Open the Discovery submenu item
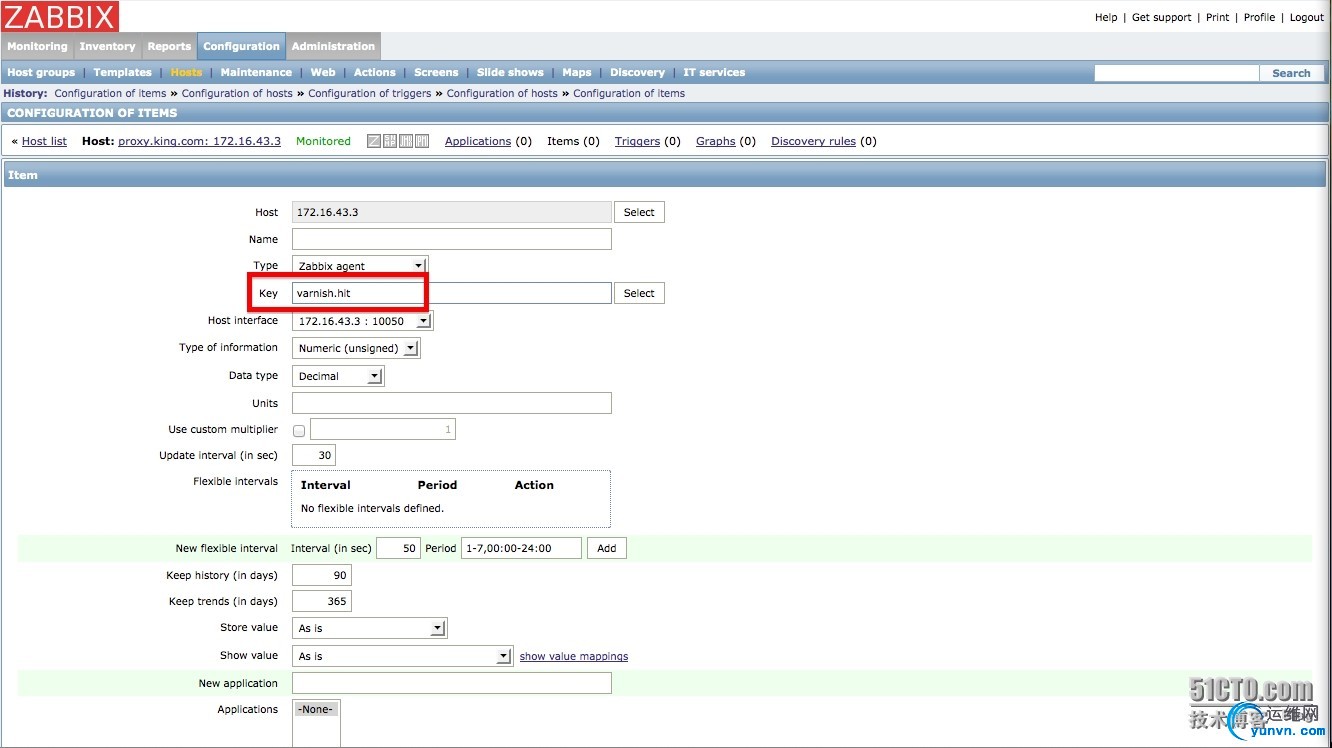 coord(637,72)
